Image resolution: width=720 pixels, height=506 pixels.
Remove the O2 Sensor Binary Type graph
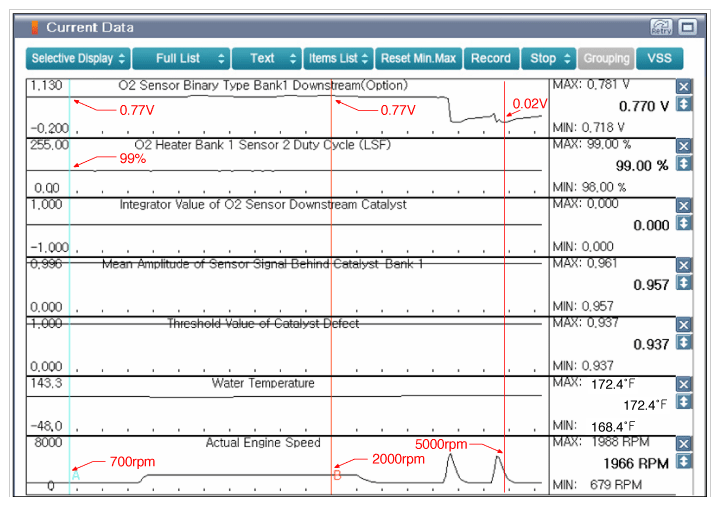click(684, 87)
